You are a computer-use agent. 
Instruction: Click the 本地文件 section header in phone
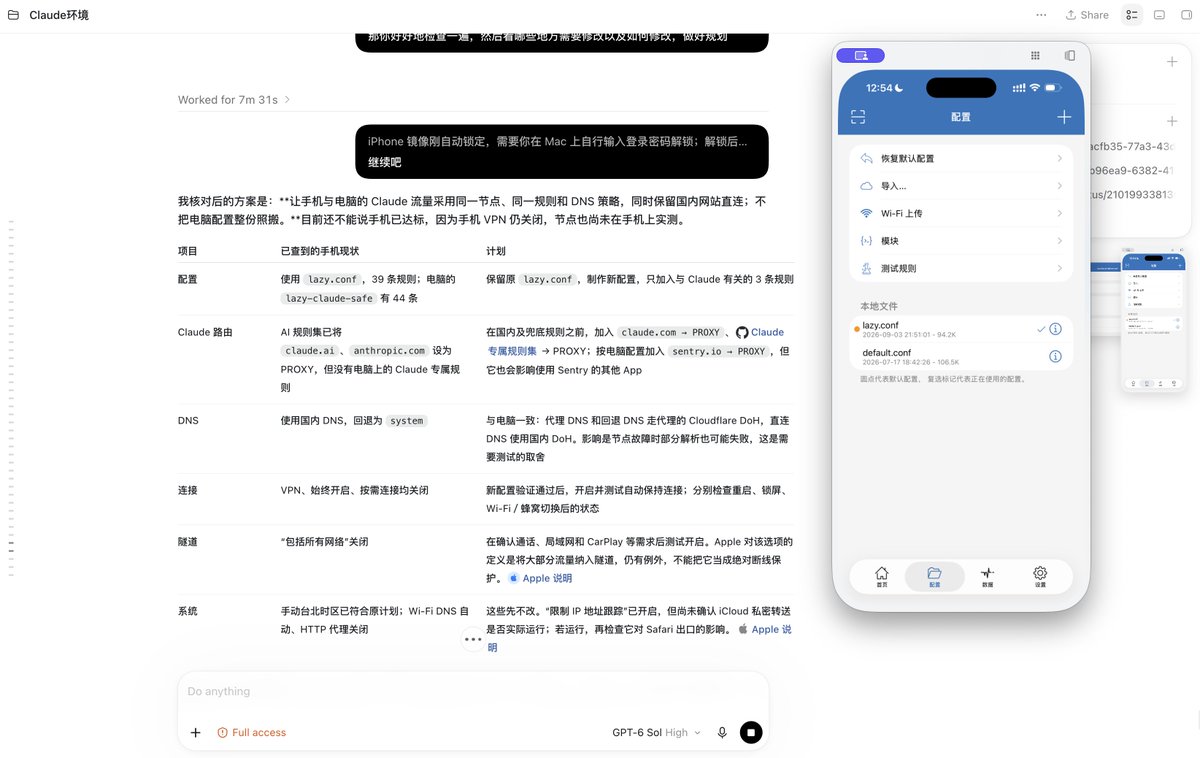[x=879, y=305]
